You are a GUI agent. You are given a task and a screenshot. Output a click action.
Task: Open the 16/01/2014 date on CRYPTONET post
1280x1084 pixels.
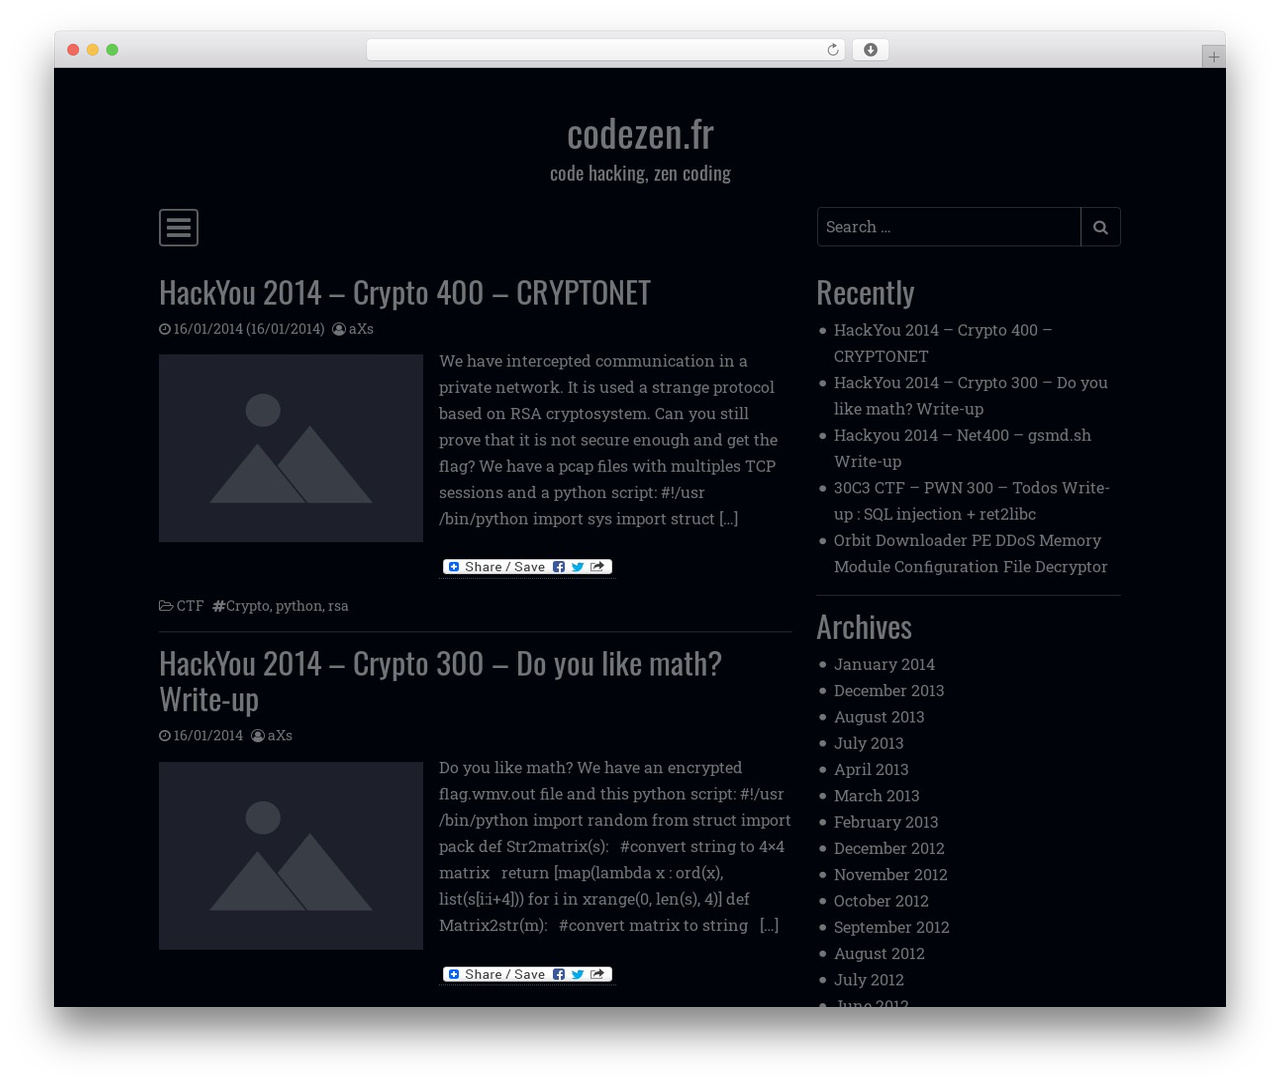tap(208, 329)
